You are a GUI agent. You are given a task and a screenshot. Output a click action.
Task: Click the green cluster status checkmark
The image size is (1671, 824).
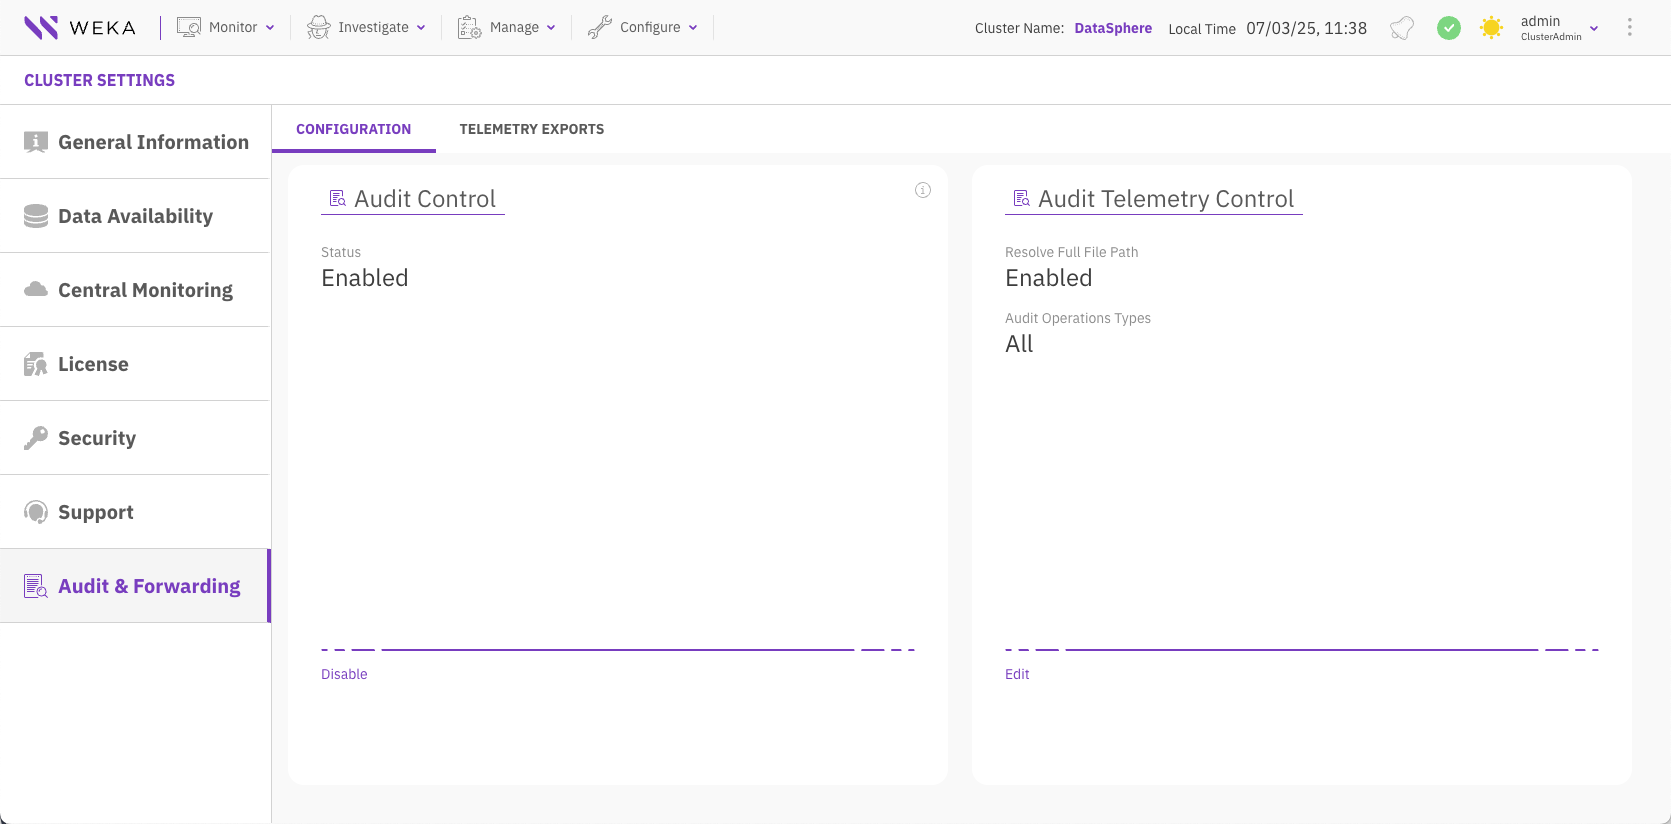click(x=1448, y=28)
